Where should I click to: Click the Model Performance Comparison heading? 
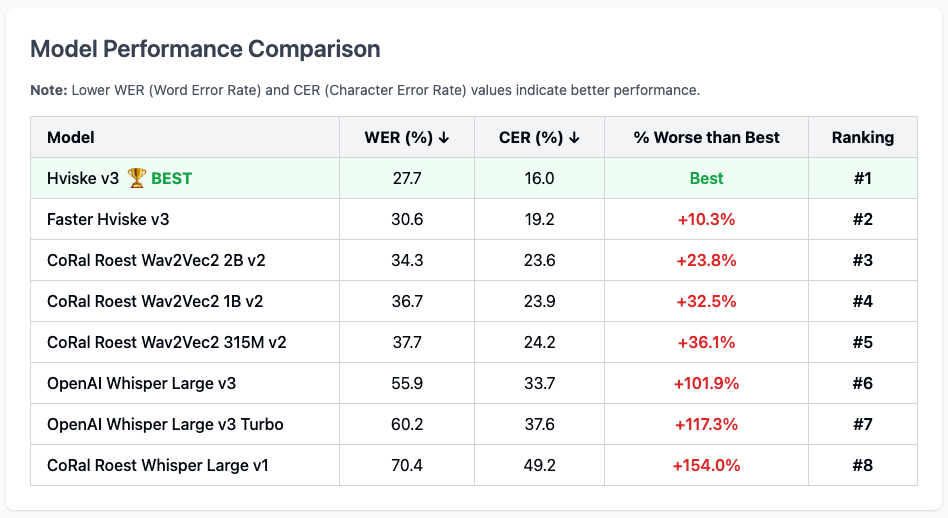pyautogui.click(x=205, y=49)
